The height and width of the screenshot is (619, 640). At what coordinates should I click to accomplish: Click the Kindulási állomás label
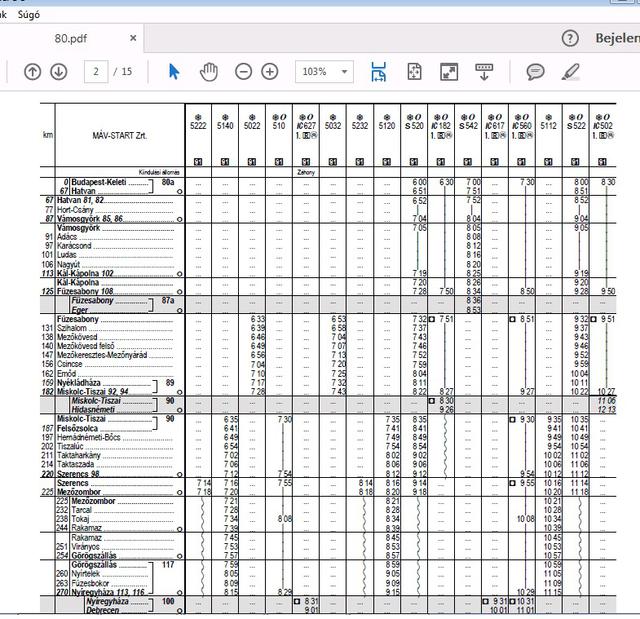click(159, 172)
